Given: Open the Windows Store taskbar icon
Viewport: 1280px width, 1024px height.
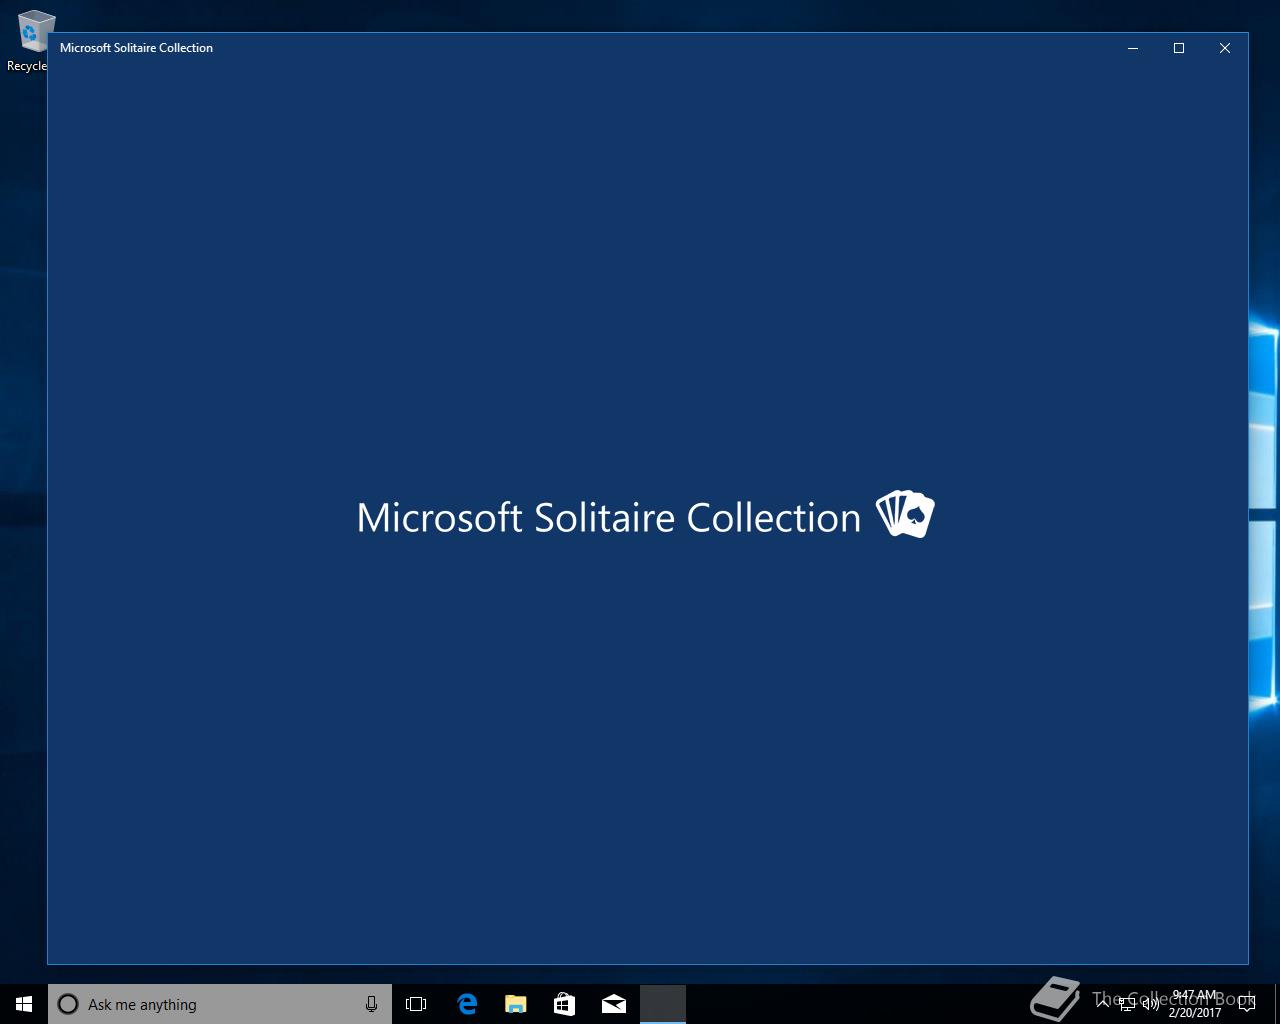Looking at the screenshot, I should [x=565, y=1004].
